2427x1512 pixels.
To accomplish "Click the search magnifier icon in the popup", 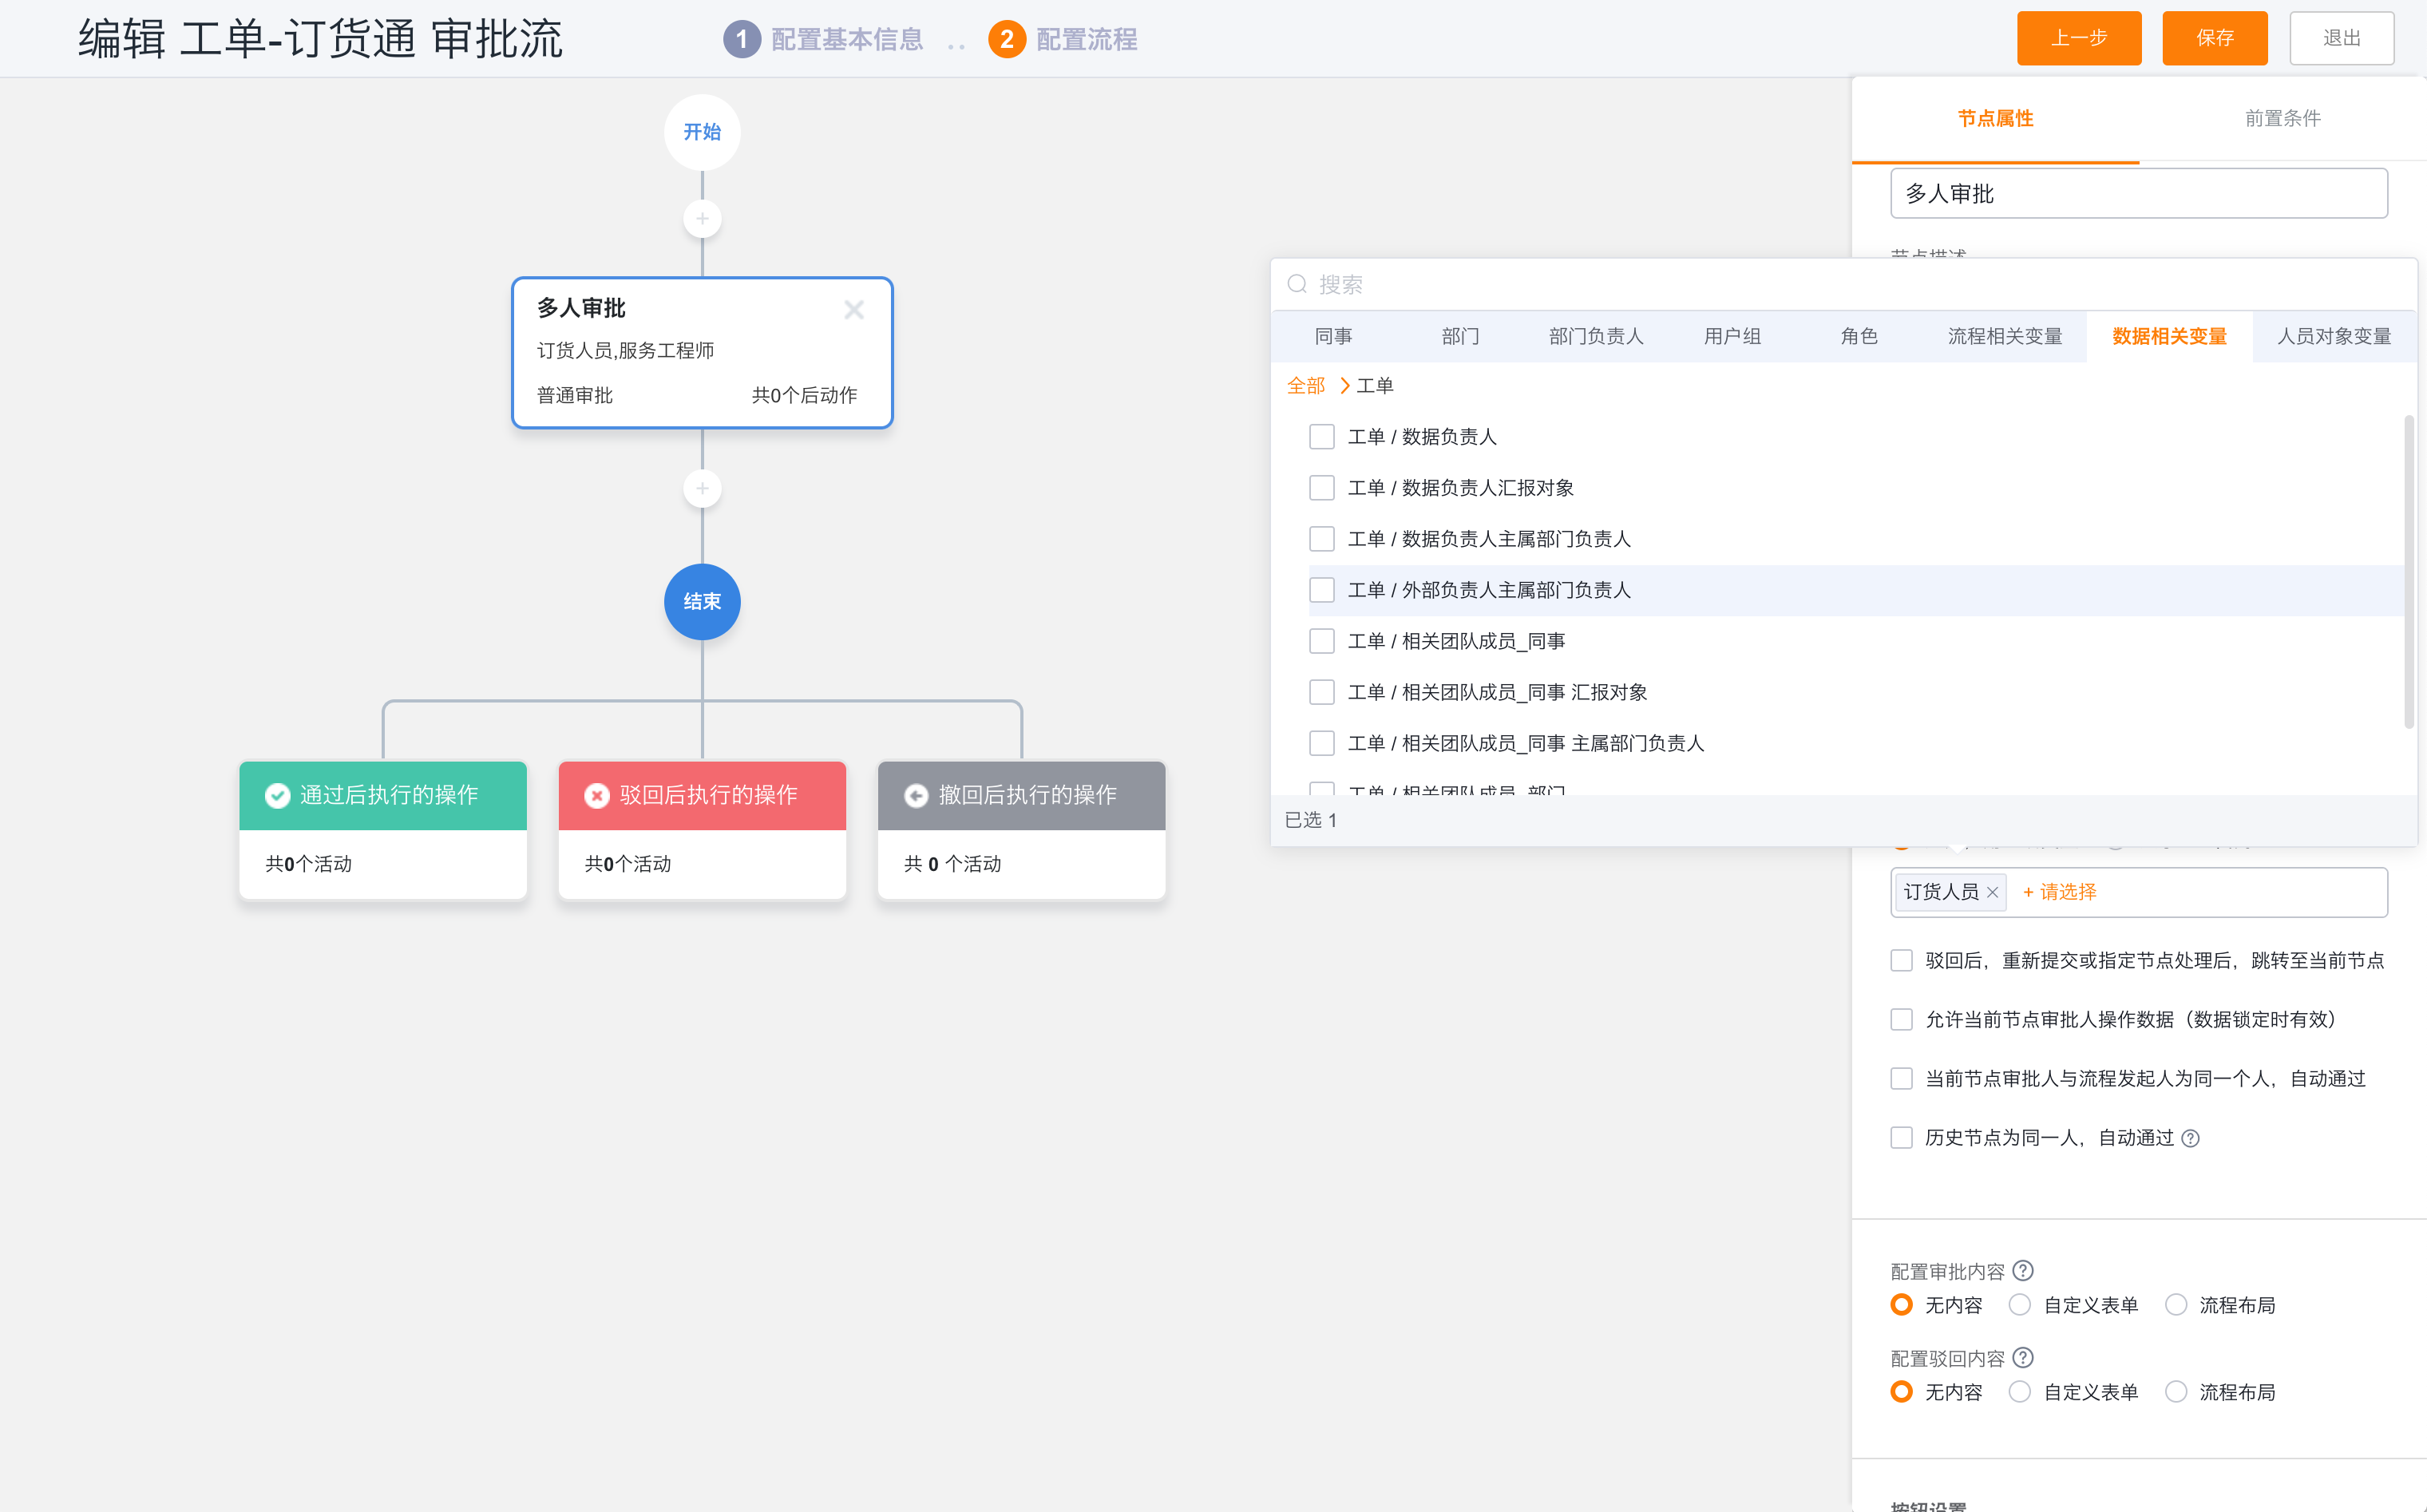I will (1297, 284).
